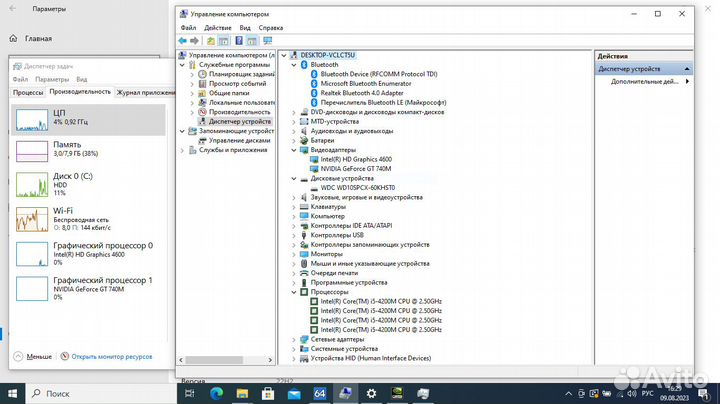The height and width of the screenshot is (404, 720).
Task: Click the scan for hardware changes monitor icon
Action: [x=267, y=41]
